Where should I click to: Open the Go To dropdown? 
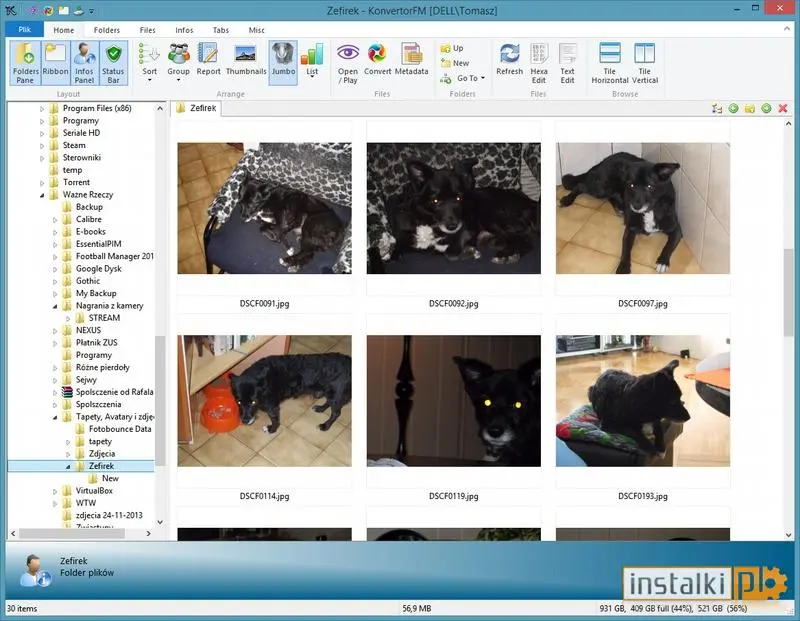click(462, 78)
